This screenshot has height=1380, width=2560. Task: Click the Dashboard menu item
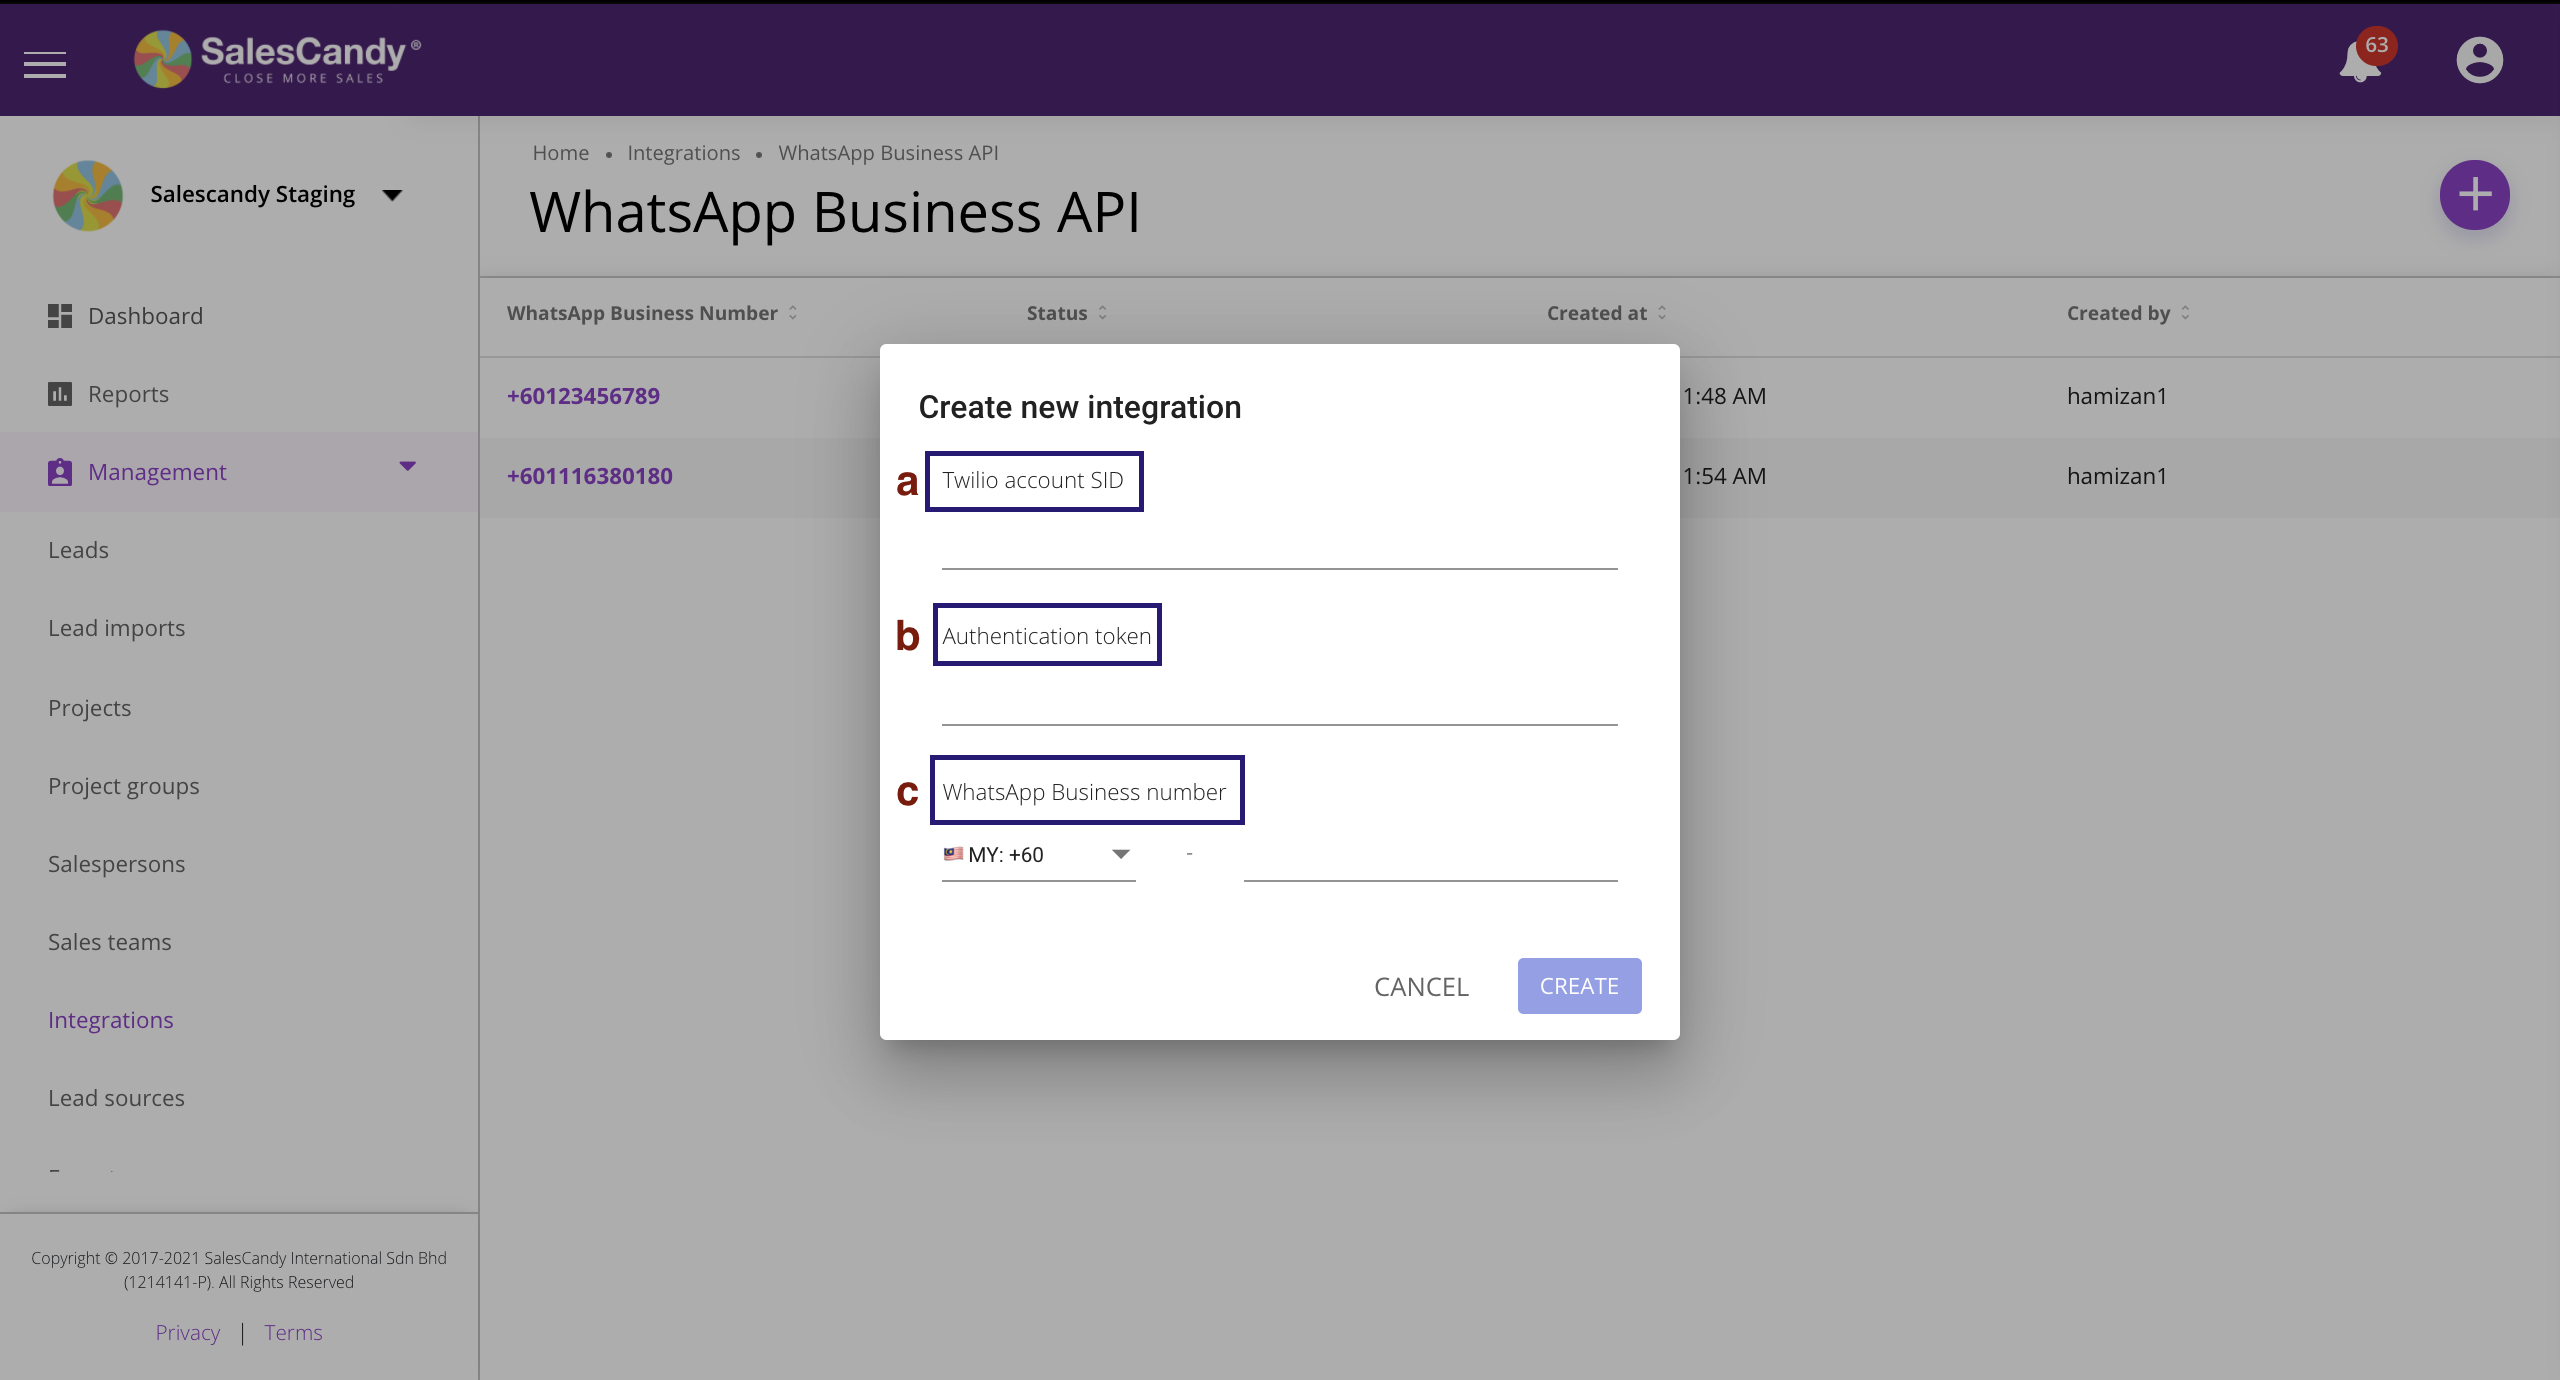(144, 314)
